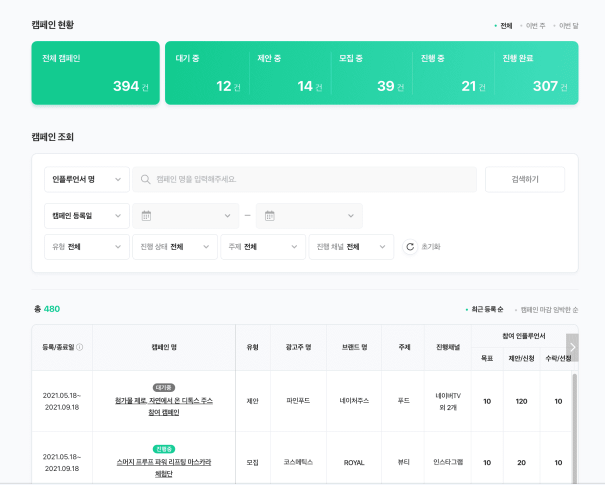Click the 진행중 badge in second row

click(164, 449)
